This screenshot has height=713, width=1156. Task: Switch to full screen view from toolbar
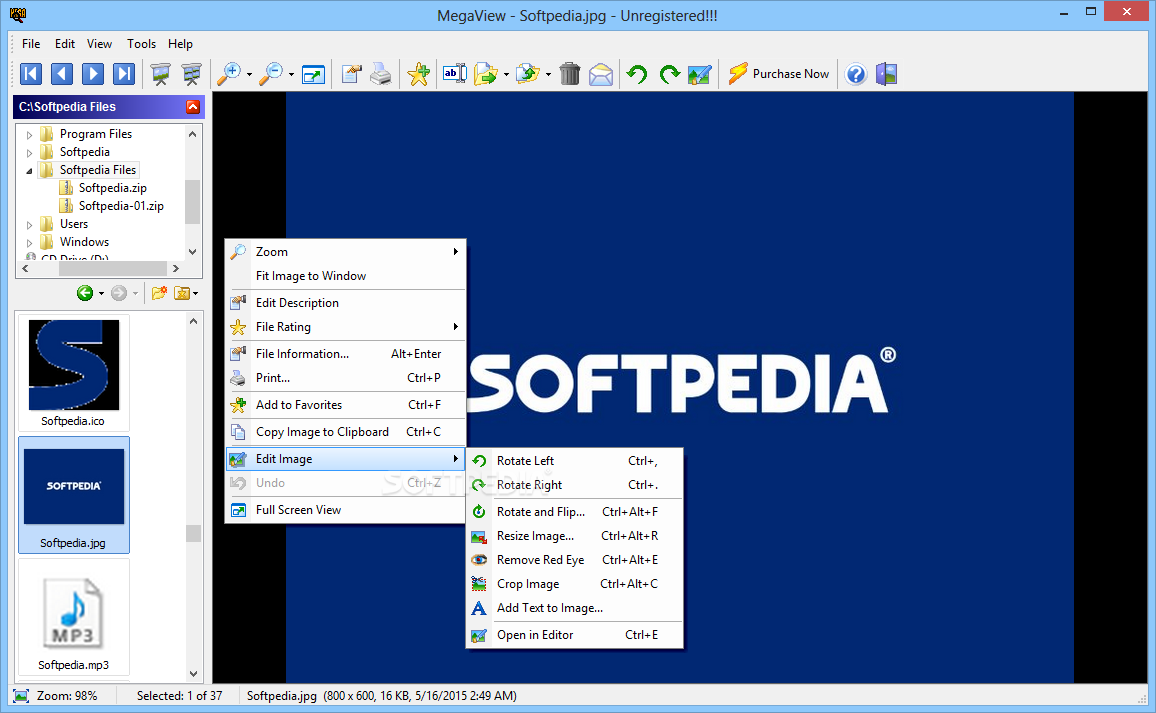pos(313,74)
